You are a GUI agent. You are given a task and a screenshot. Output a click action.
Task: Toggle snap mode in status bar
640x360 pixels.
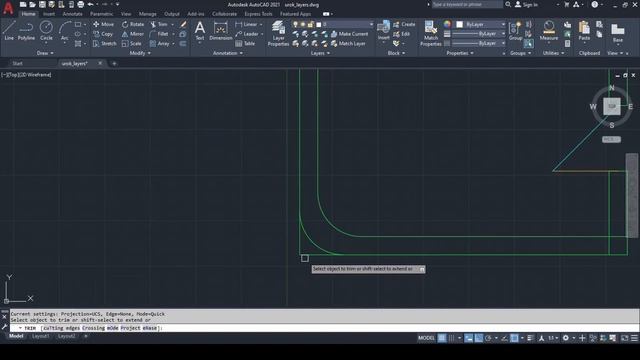point(451,338)
